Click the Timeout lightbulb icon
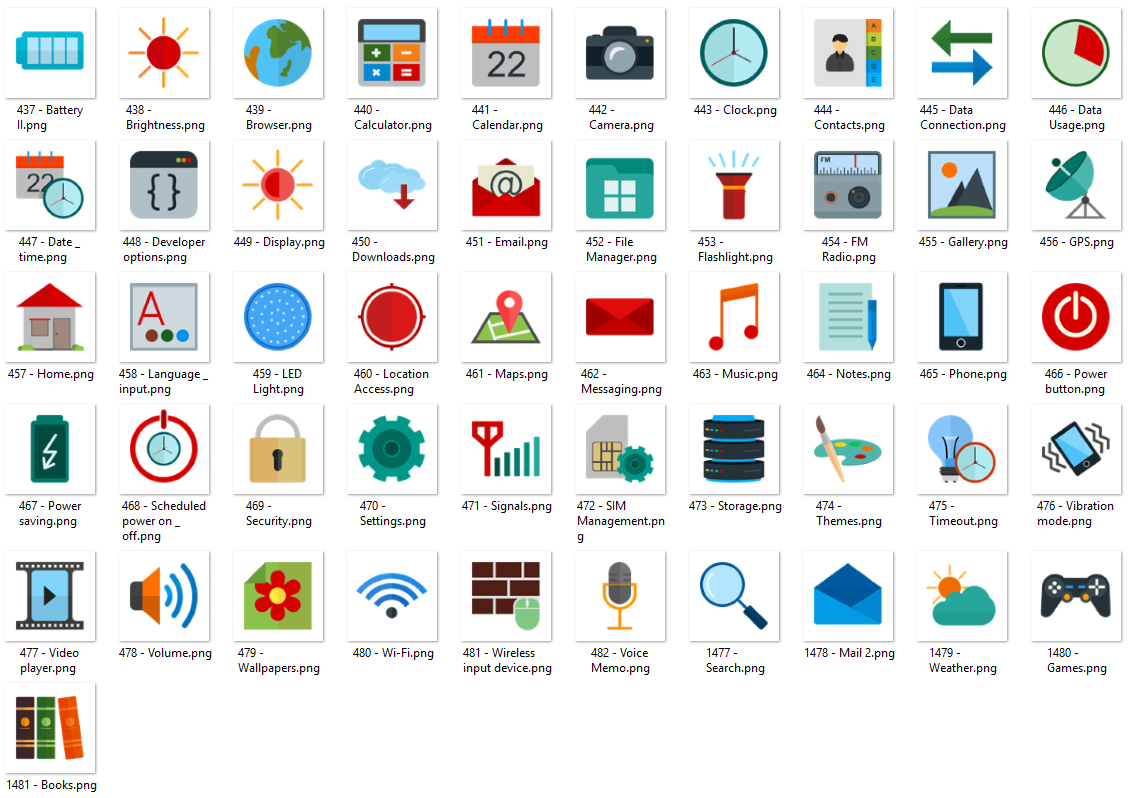1129x798 pixels. point(962,449)
